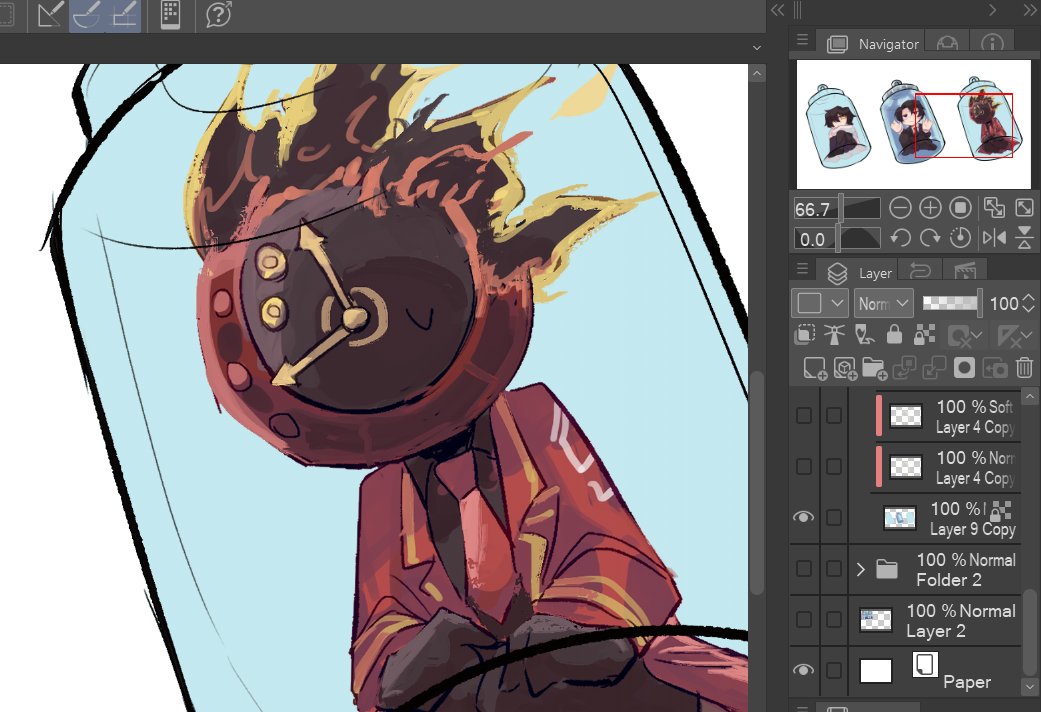Rotate canvas left in Navigator

point(900,238)
